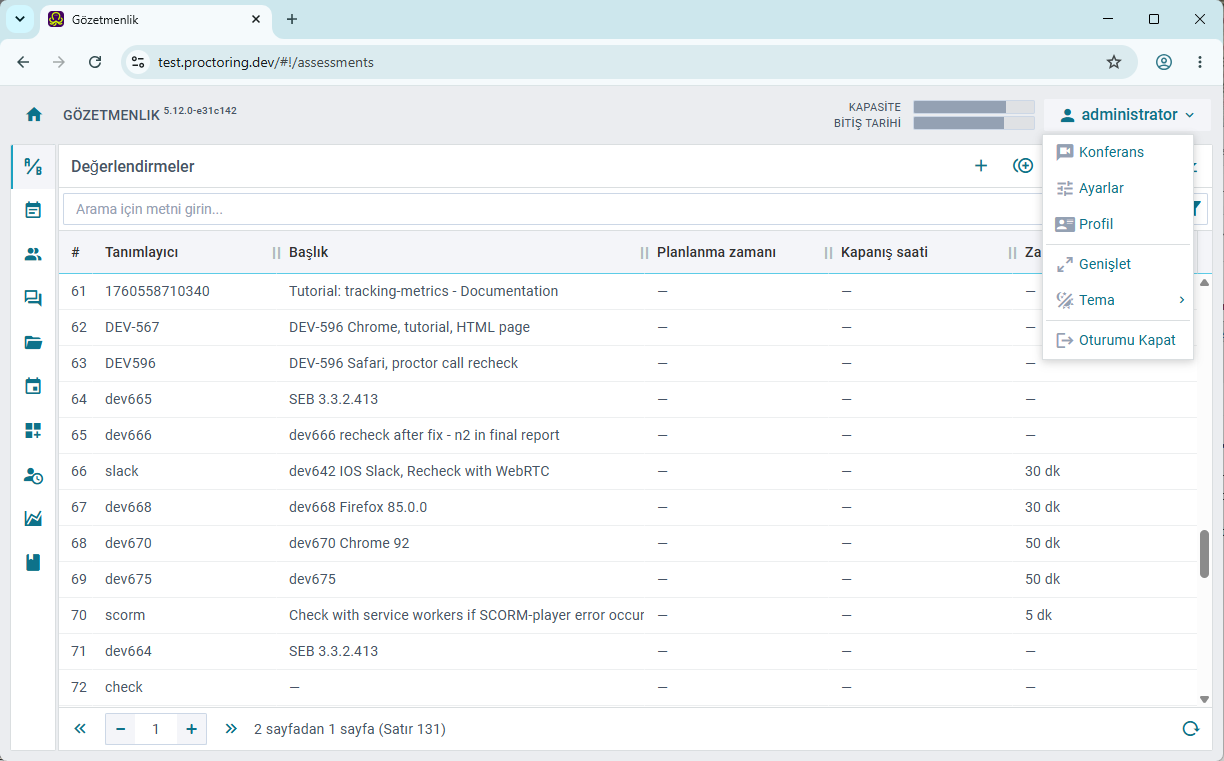This screenshot has height=761, width=1224.
Task: Select Konferans menu item
Action: point(1118,152)
